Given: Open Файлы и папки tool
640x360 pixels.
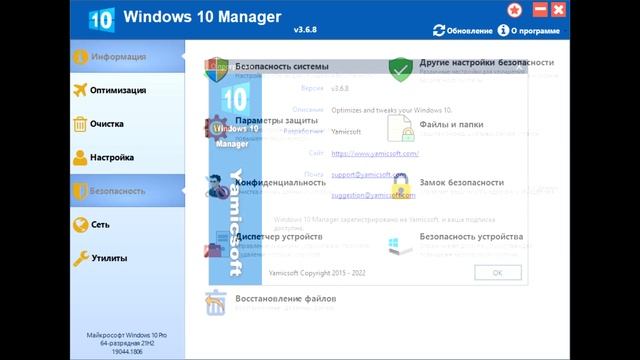Looking at the screenshot, I should click(451, 124).
